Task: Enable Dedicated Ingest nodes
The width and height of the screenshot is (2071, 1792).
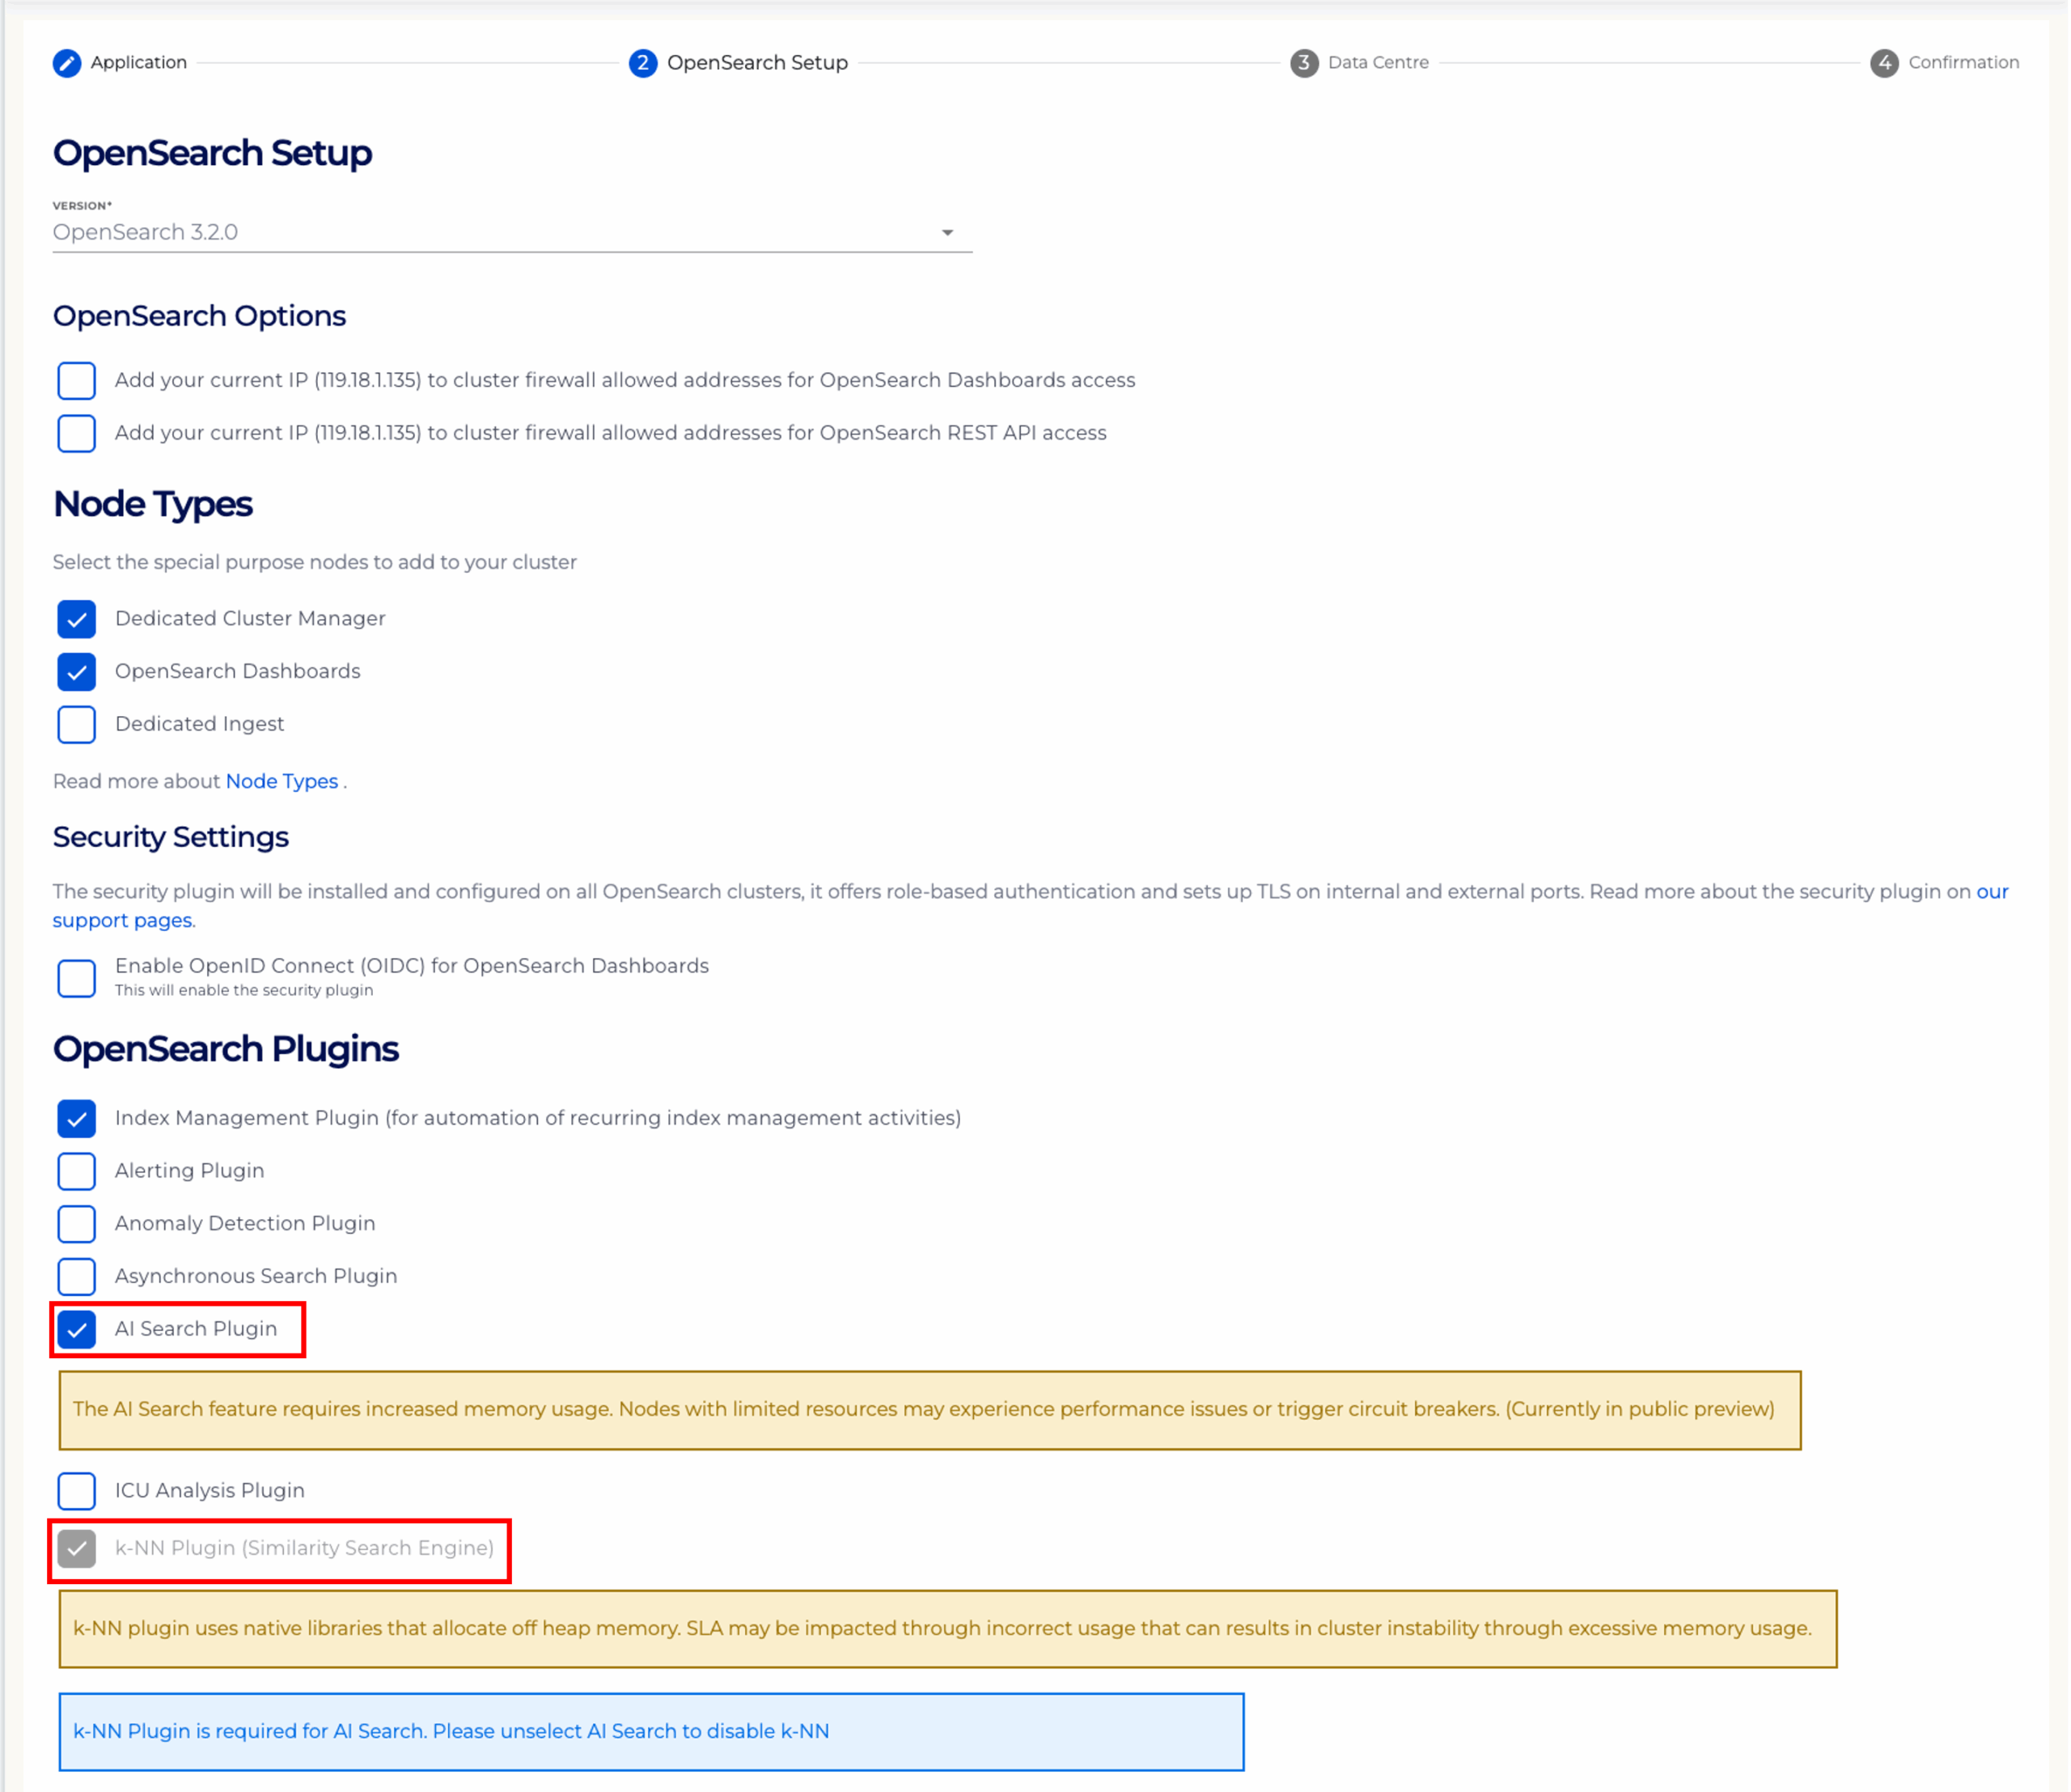Action: point(76,724)
